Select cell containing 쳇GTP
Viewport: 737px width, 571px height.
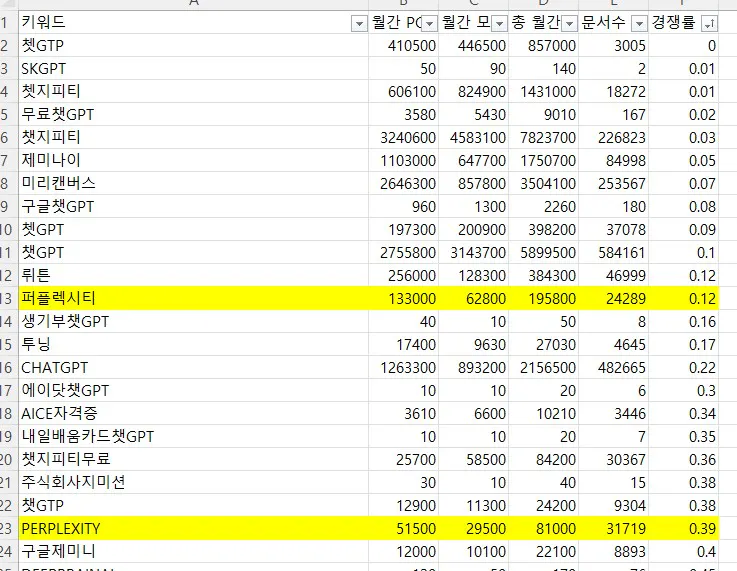click(x=193, y=46)
